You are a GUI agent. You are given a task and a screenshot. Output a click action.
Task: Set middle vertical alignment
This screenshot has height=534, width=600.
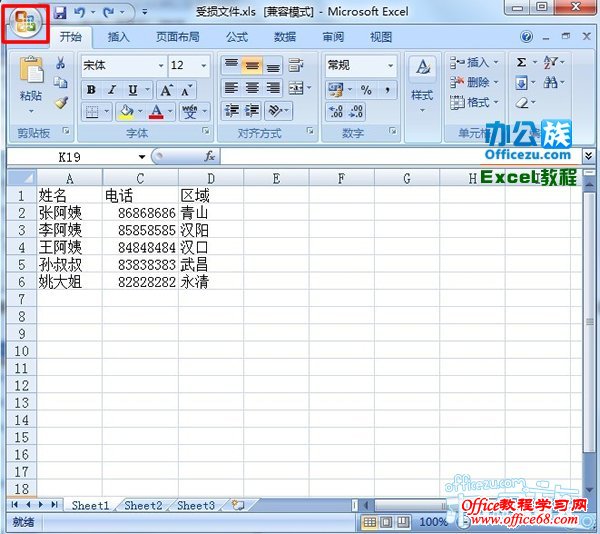[x=252, y=65]
